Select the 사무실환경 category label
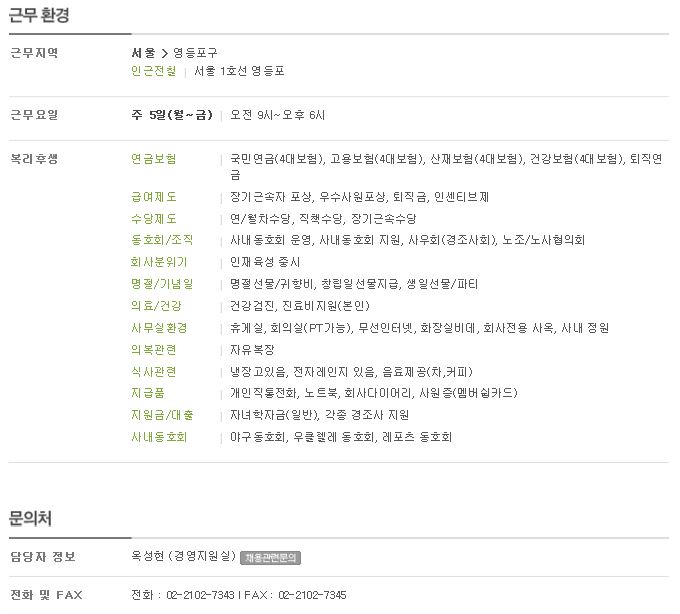Viewport: 680px width, 614px height. point(159,328)
